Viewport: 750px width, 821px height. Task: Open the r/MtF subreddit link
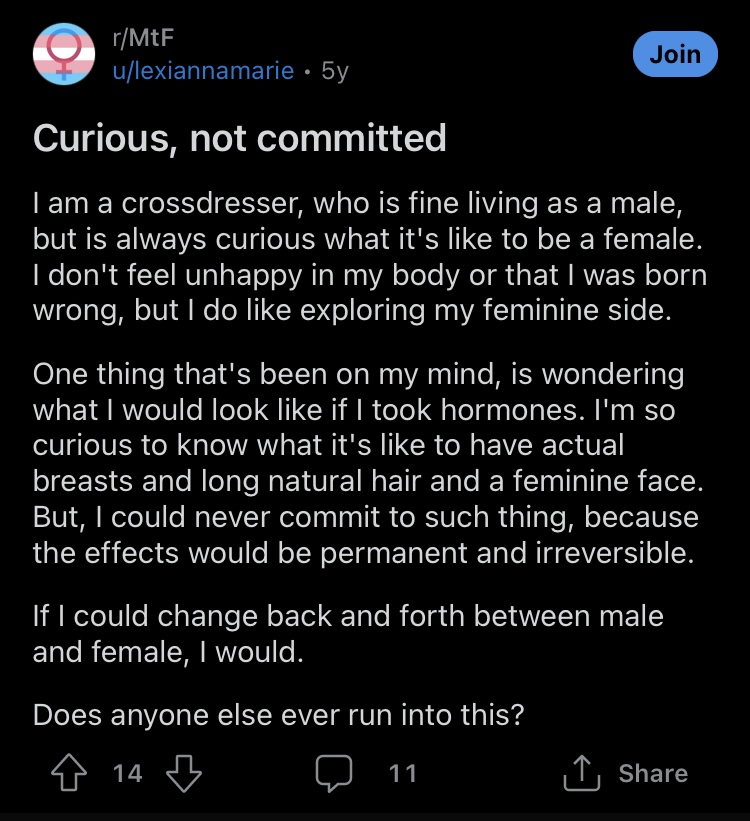[x=143, y=38]
